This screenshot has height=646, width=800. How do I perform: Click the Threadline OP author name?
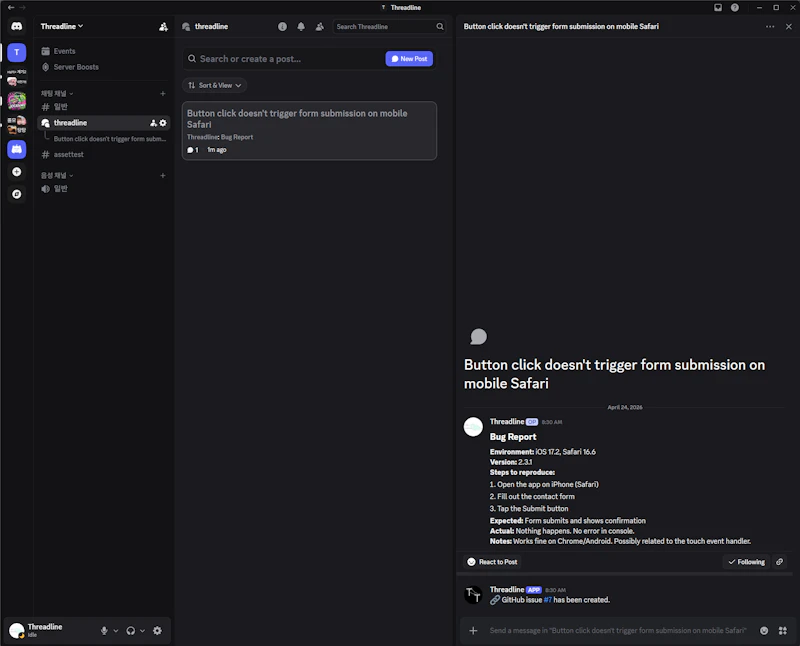click(x=507, y=421)
